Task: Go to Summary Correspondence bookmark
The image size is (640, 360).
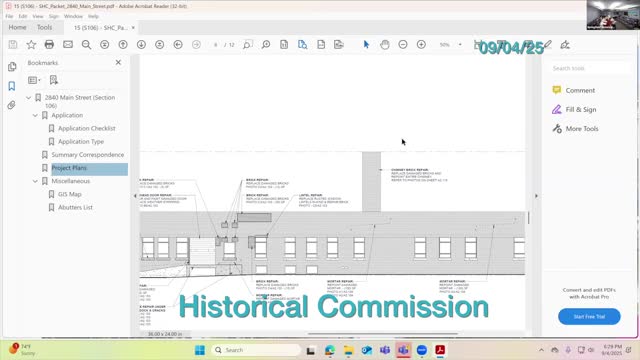Action: [x=88, y=155]
